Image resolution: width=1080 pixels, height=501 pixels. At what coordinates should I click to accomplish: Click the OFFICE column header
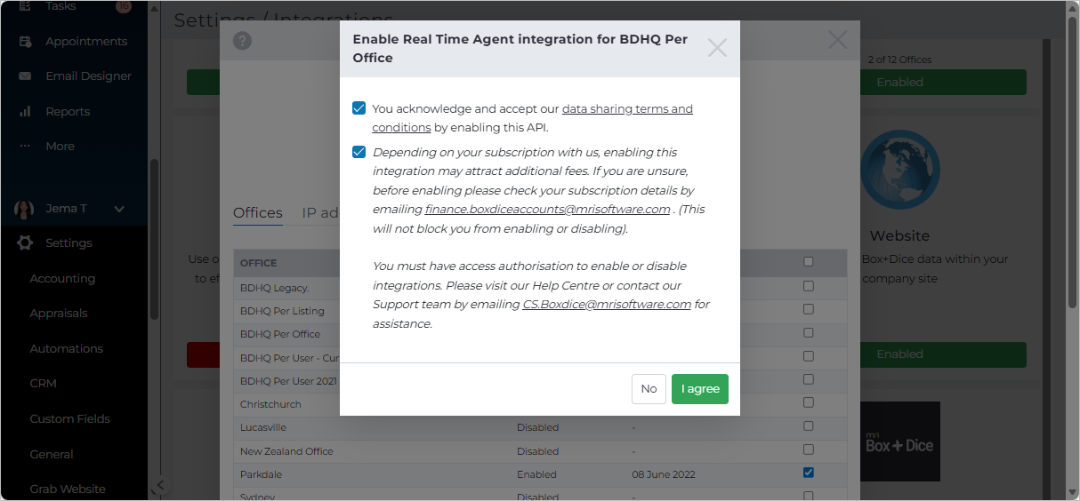pos(258,263)
